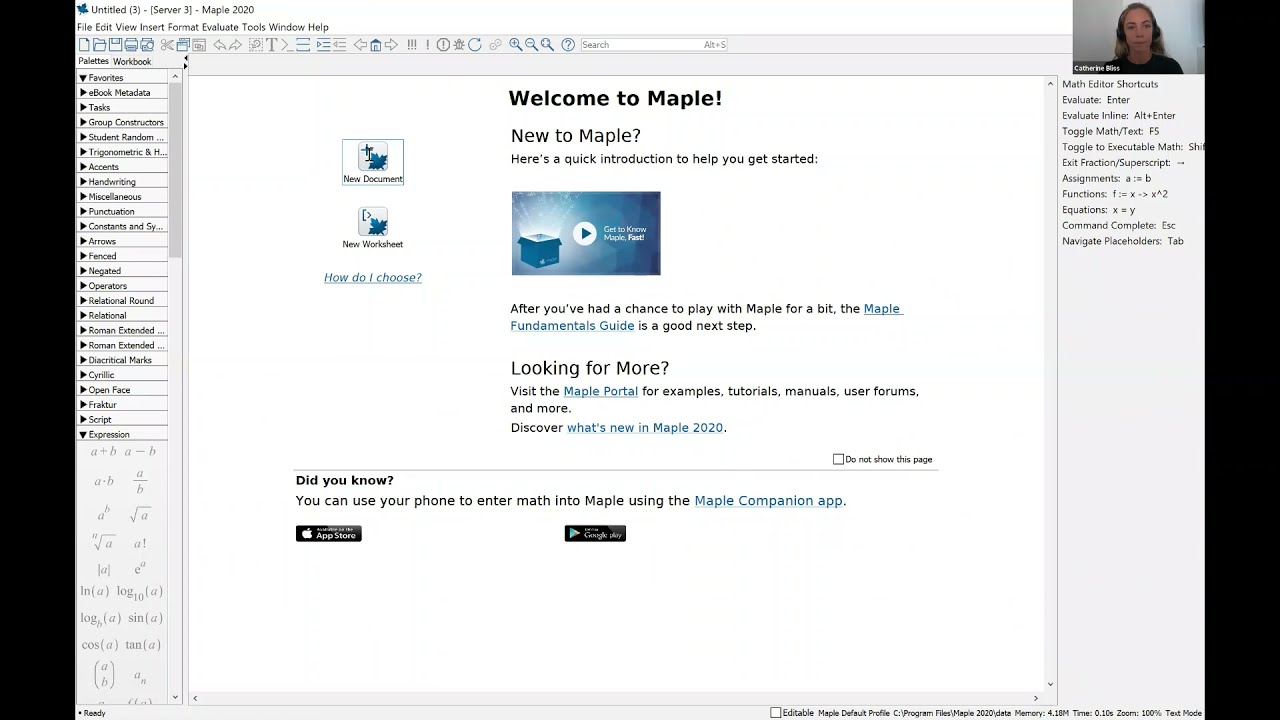The width and height of the screenshot is (1280, 720).
Task: Click the Print toolbar icon
Action: 131,45
